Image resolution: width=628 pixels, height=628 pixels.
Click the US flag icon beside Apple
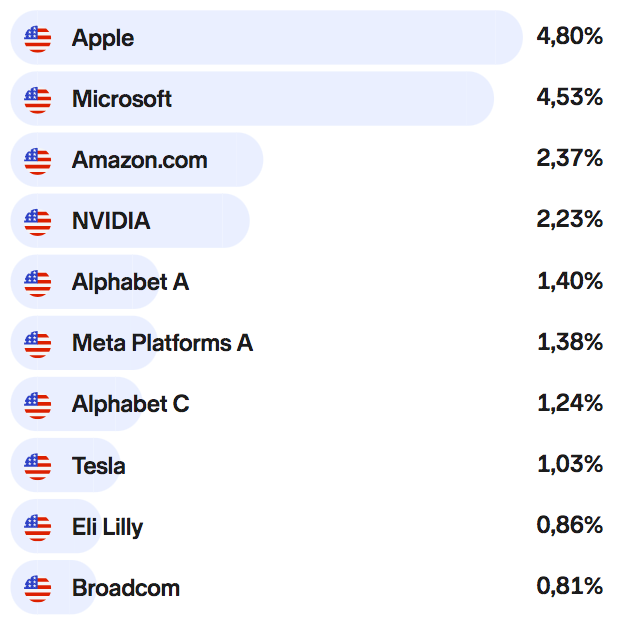coord(37,38)
